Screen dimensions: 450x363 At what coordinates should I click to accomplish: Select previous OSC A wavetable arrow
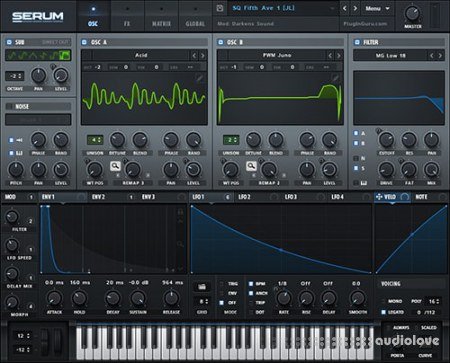pyautogui.click(x=194, y=55)
